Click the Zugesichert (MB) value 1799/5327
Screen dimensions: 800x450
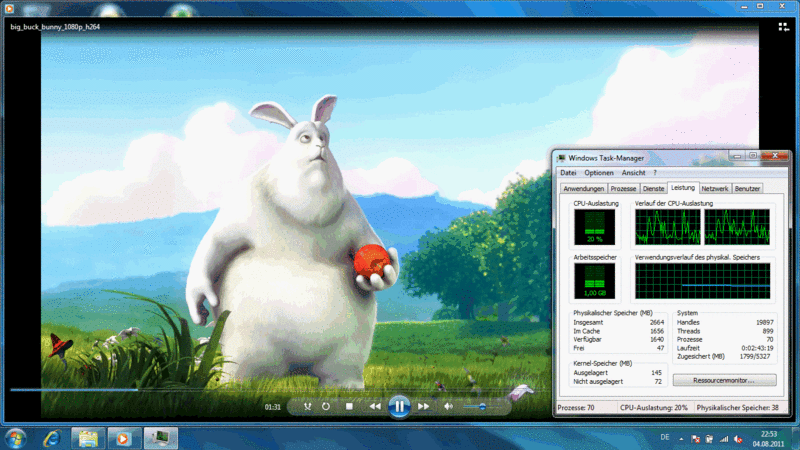point(755,357)
